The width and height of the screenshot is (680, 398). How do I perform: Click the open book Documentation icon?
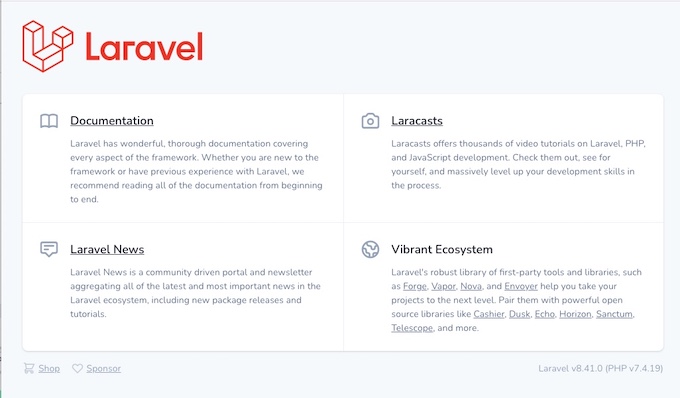pos(49,121)
